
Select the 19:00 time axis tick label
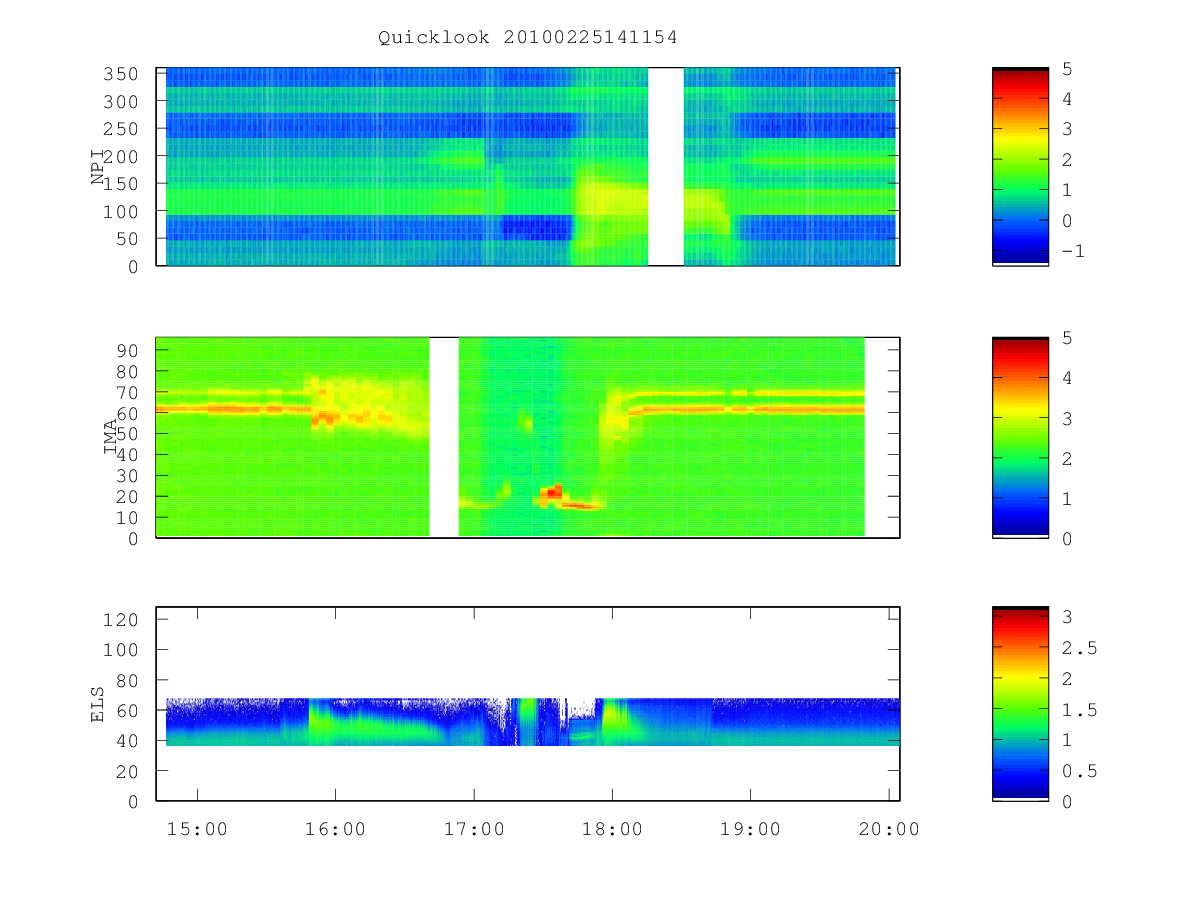750,829
